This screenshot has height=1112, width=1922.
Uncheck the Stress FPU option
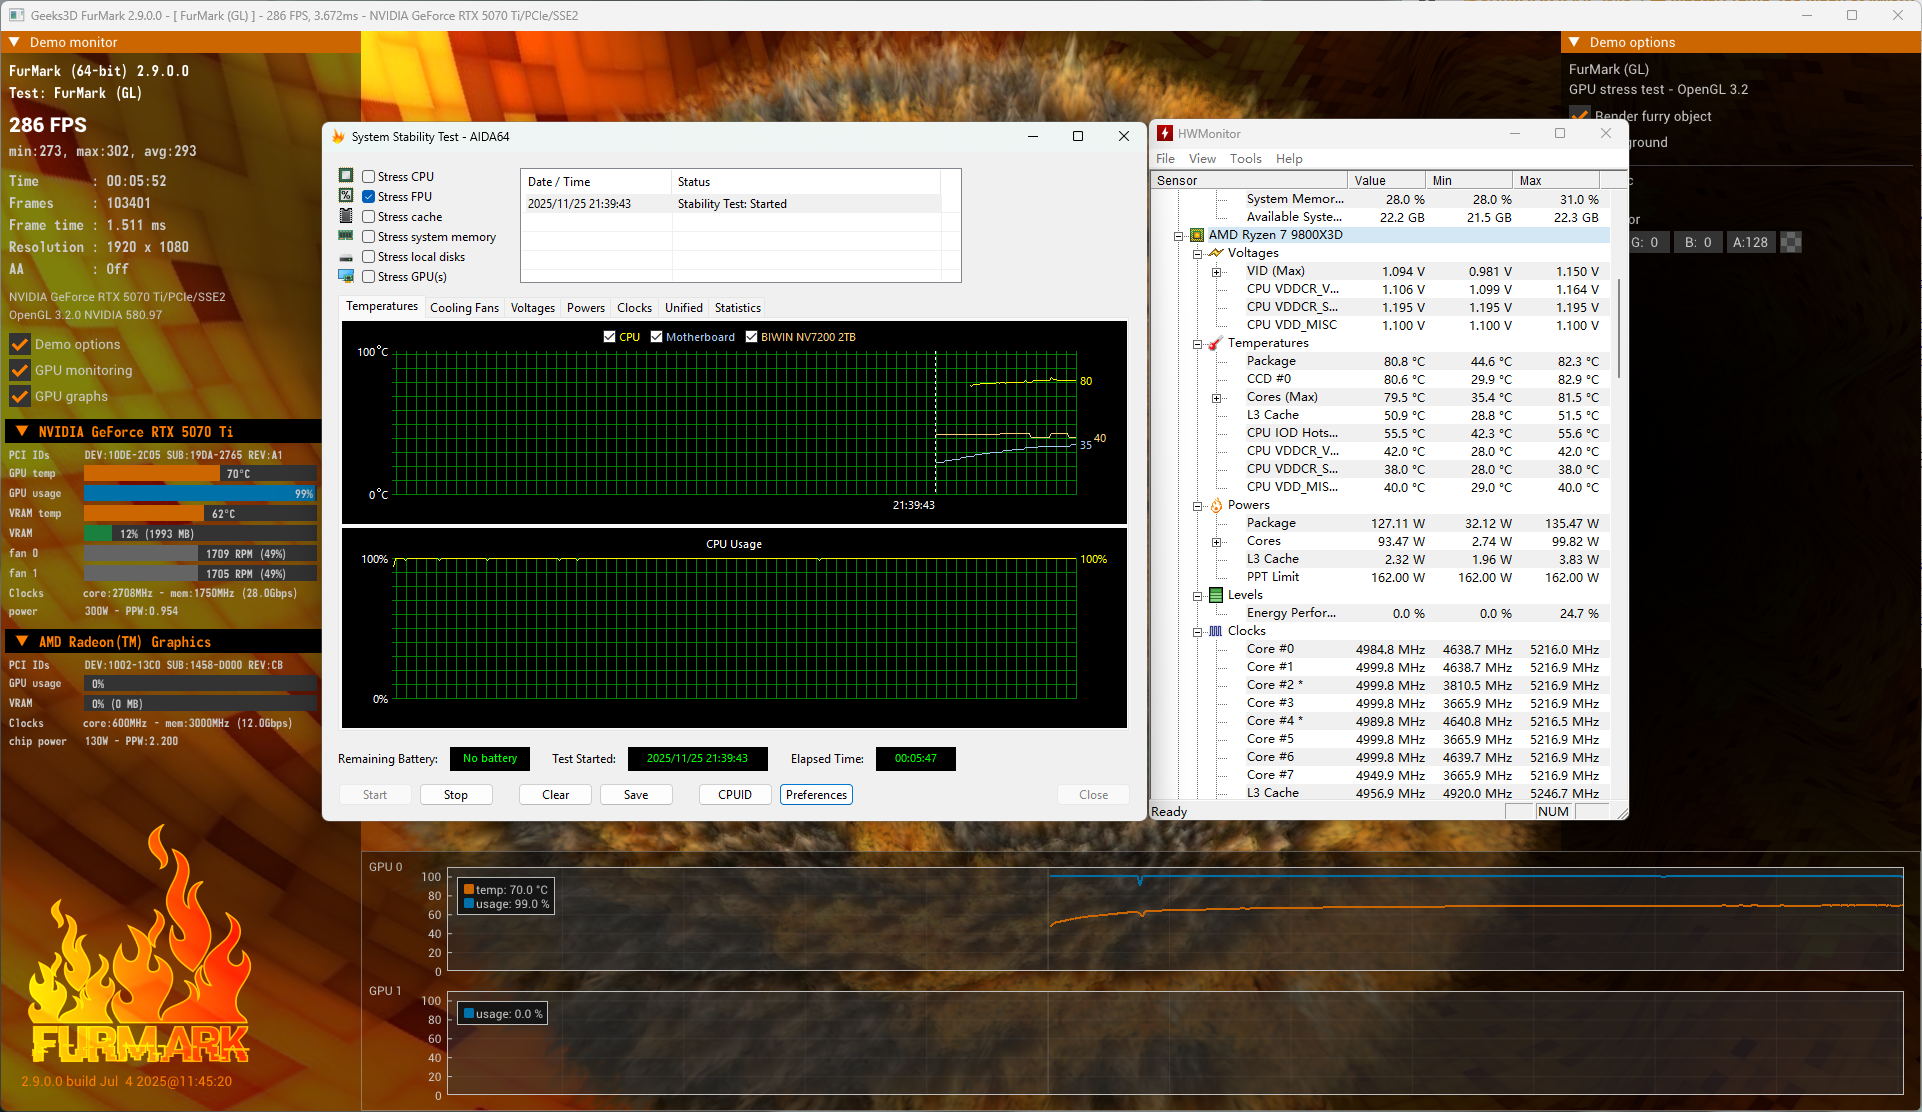[369, 197]
